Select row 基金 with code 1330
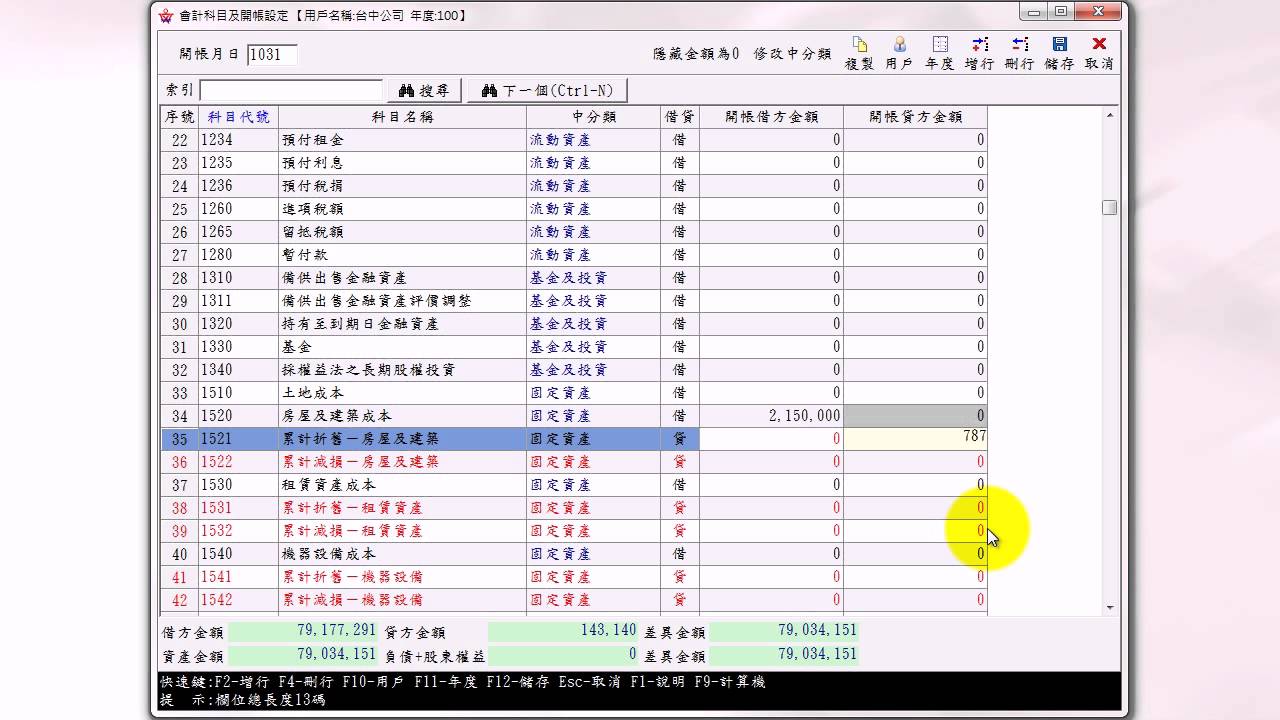 click(x=574, y=347)
